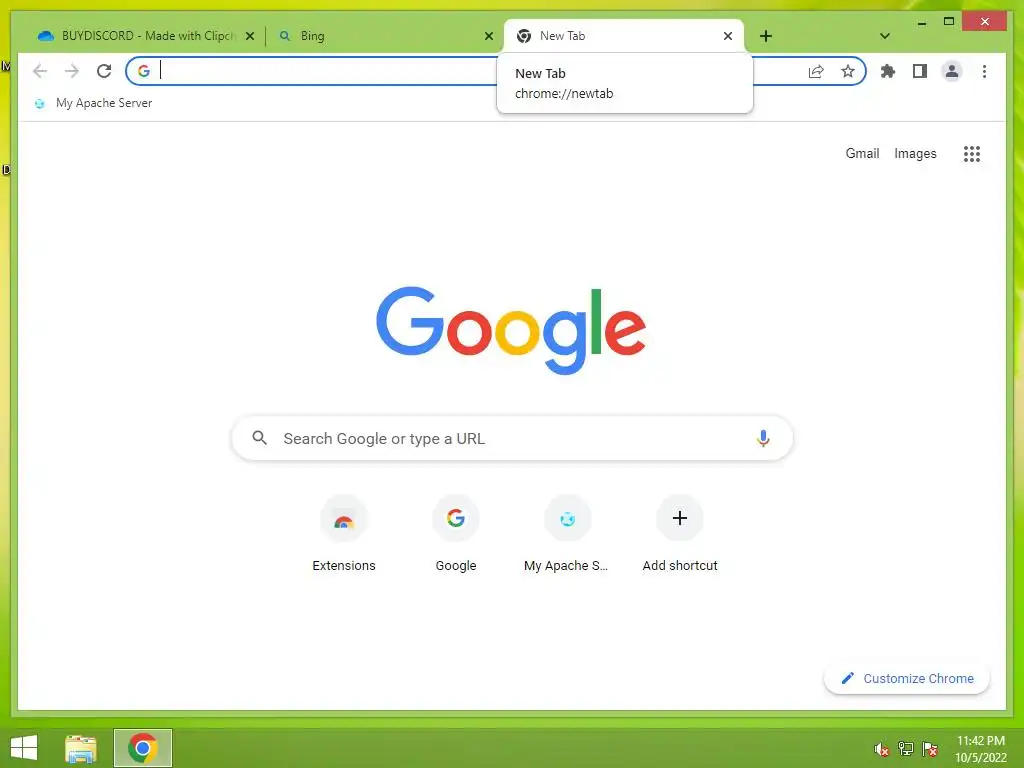Open the Extensions puzzle icon
This screenshot has height=768, width=1024.
tap(888, 71)
